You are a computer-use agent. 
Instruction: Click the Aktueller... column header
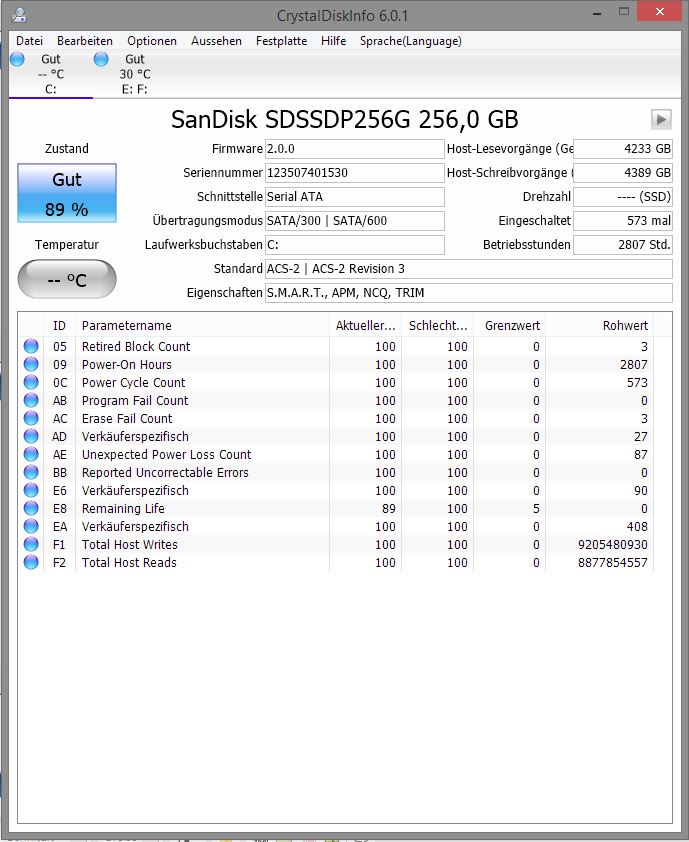pyautogui.click(x=365, y=325)
